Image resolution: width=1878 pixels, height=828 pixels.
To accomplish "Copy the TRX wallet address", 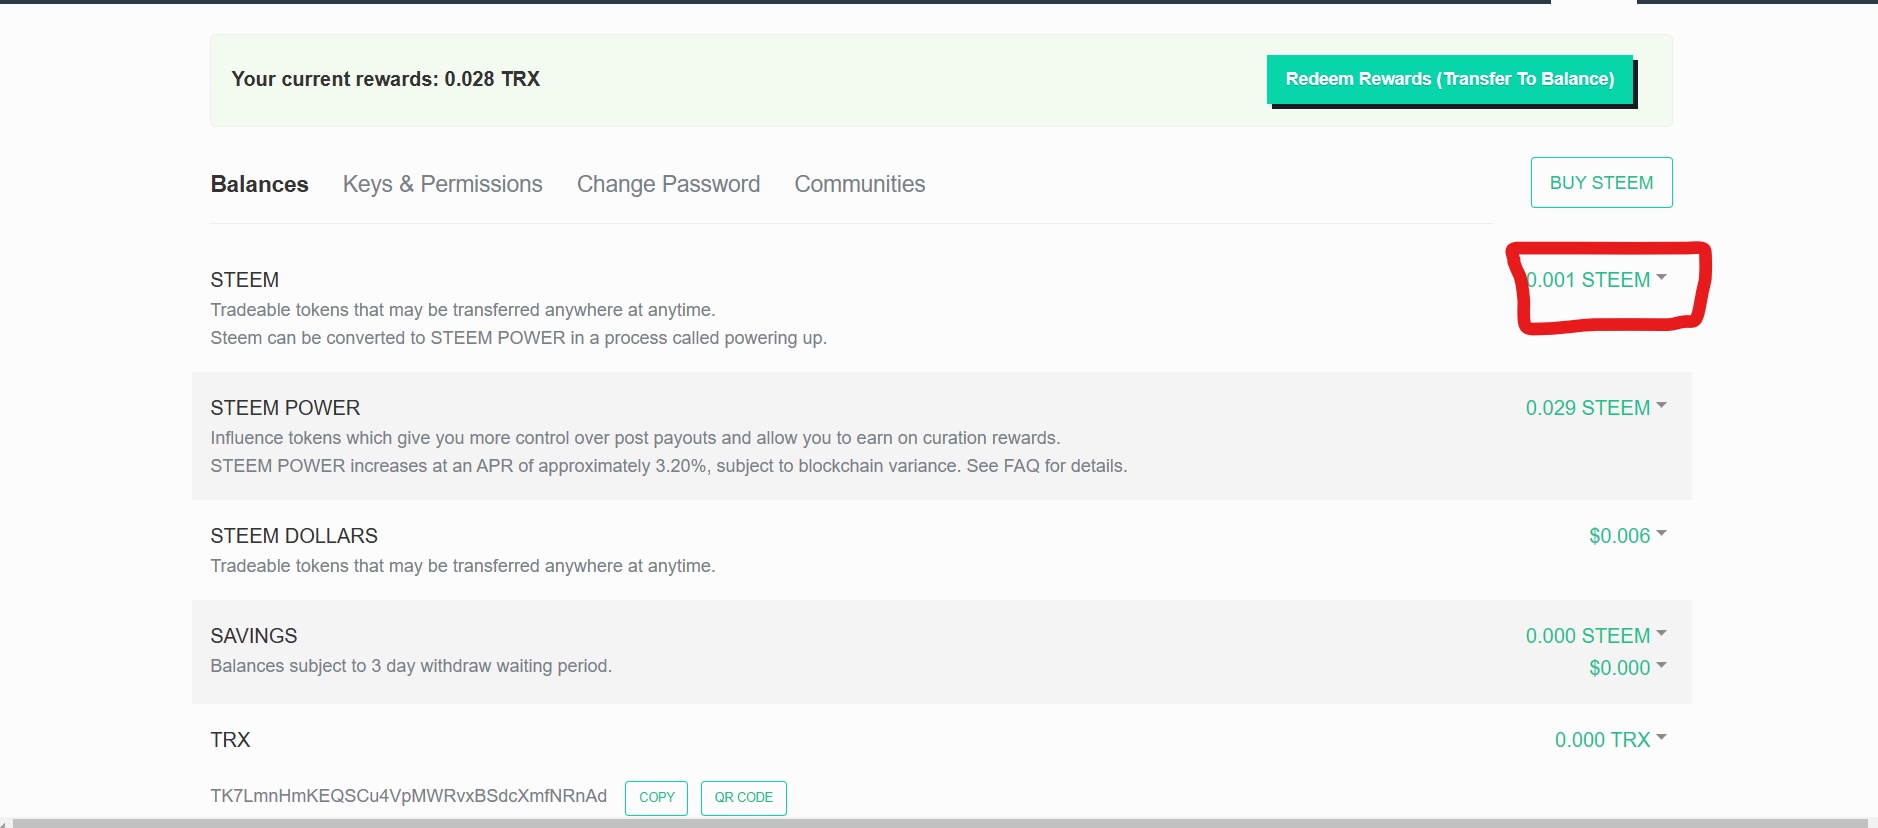I will coord(656,798).
